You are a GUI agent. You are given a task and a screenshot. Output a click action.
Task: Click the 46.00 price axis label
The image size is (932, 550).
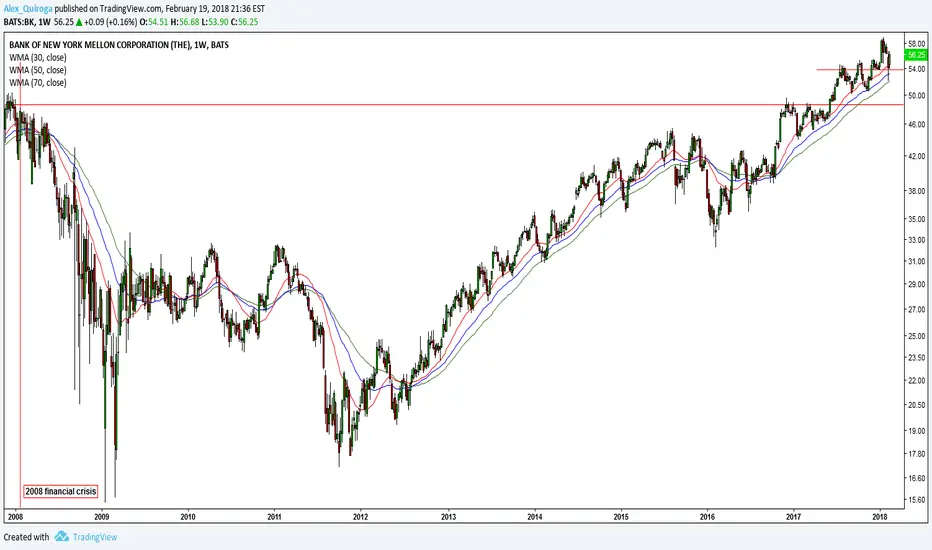[x=917, y=124]
